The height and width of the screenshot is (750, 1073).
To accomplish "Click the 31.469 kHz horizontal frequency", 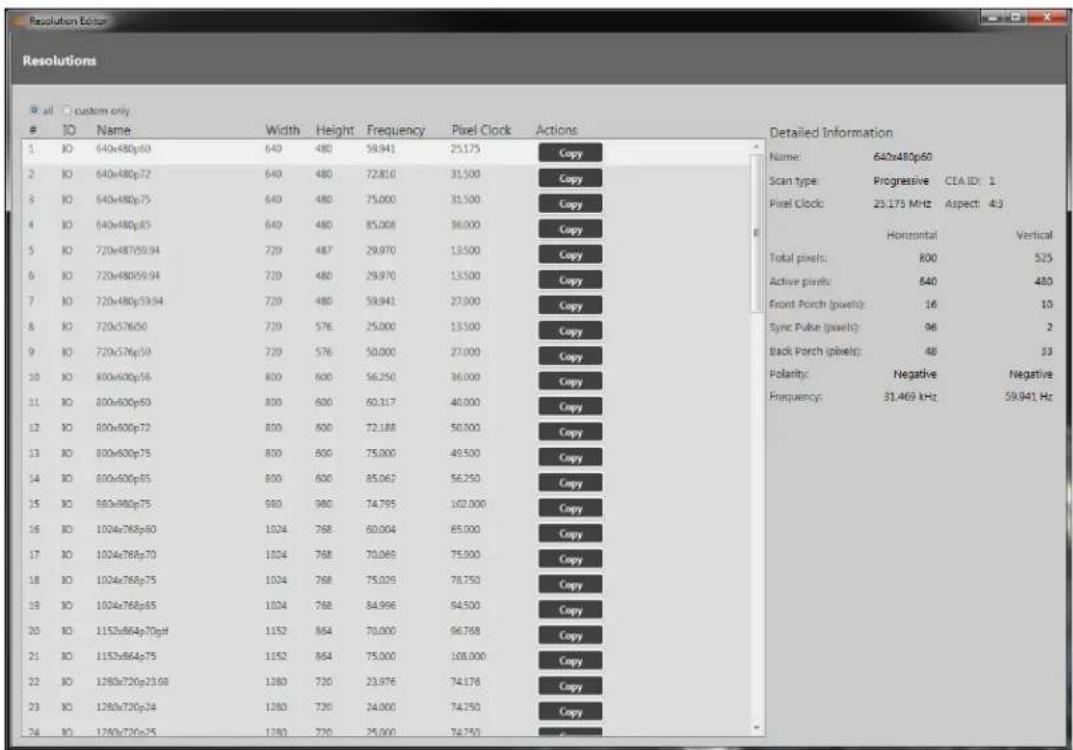I will tap(910, 396).
